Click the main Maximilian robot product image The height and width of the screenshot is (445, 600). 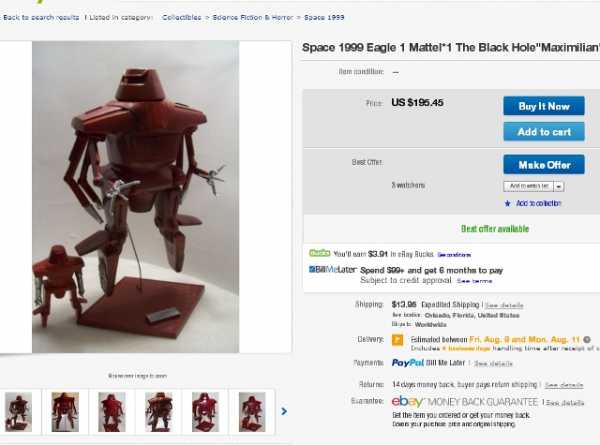[135, 197]
